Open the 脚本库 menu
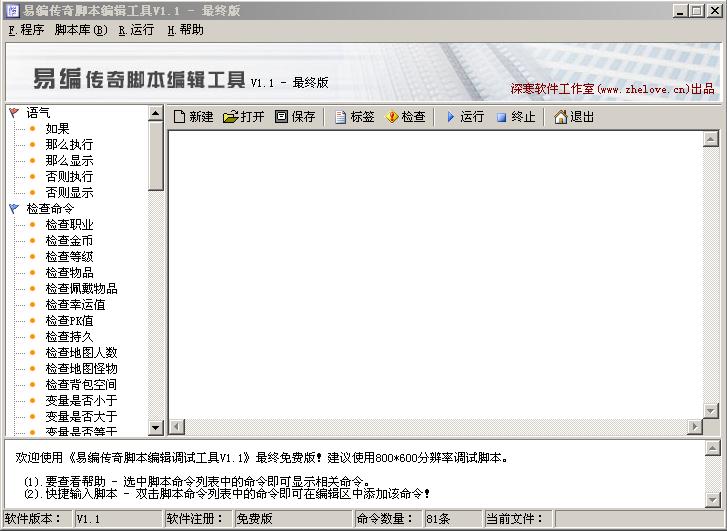The image size is (727, 531). click(x=80, y=30)
